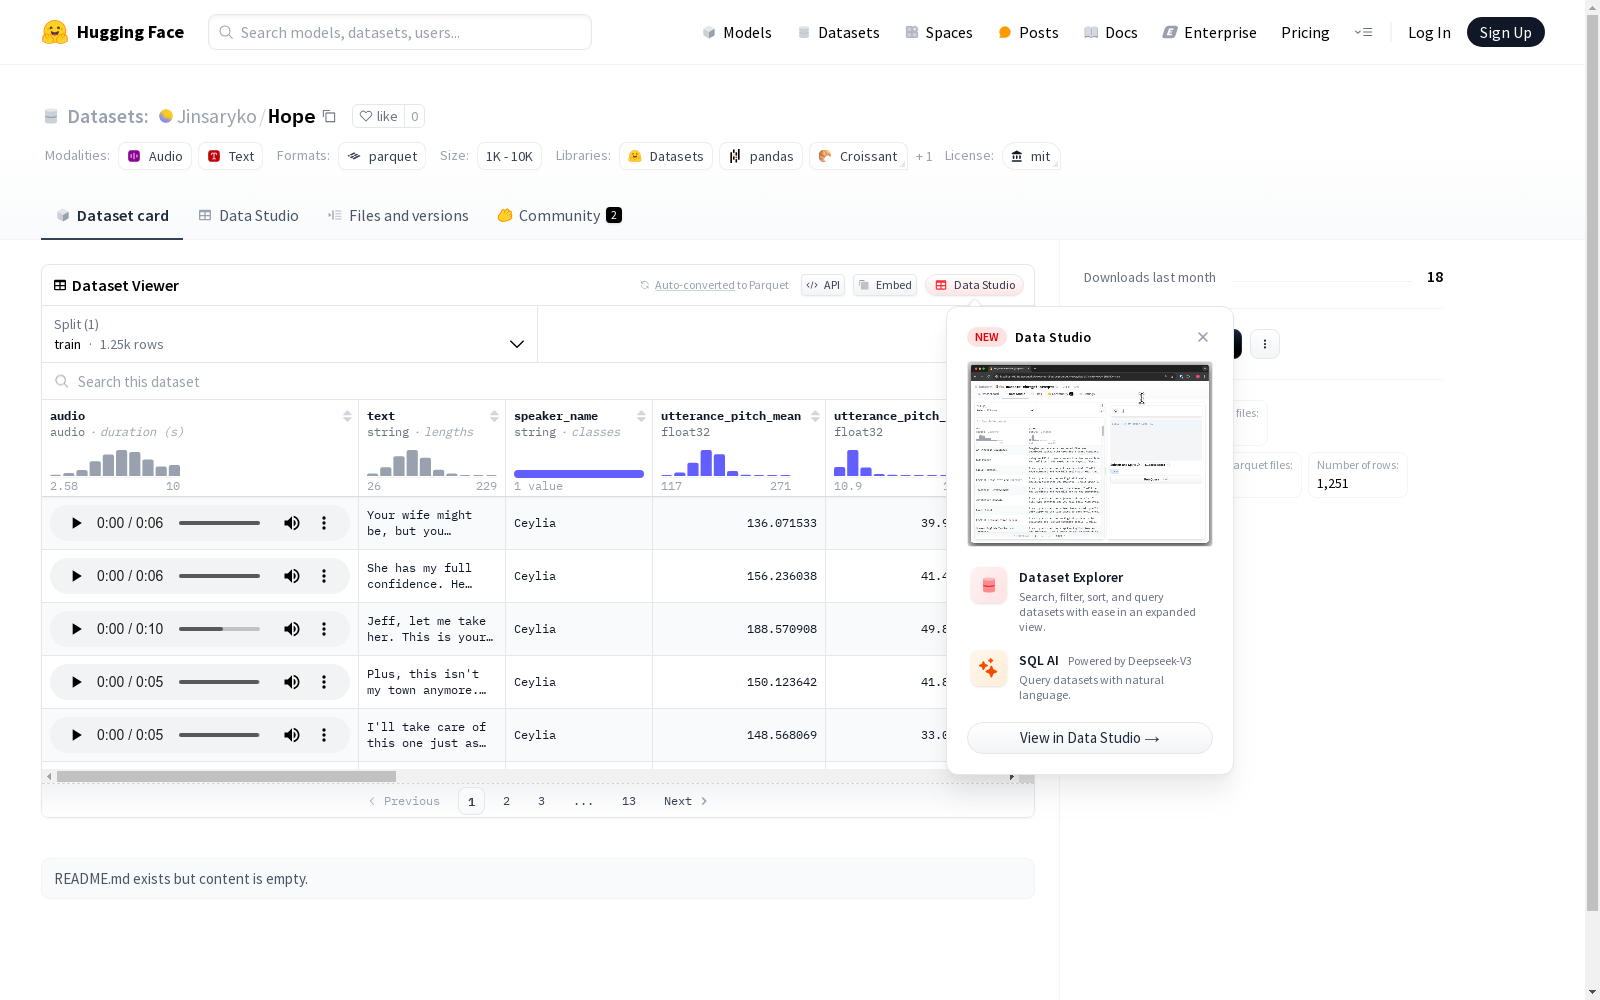Viewport: 1600px width, 1000px height.
Task: Open the Models page
Action: point(737,32)
